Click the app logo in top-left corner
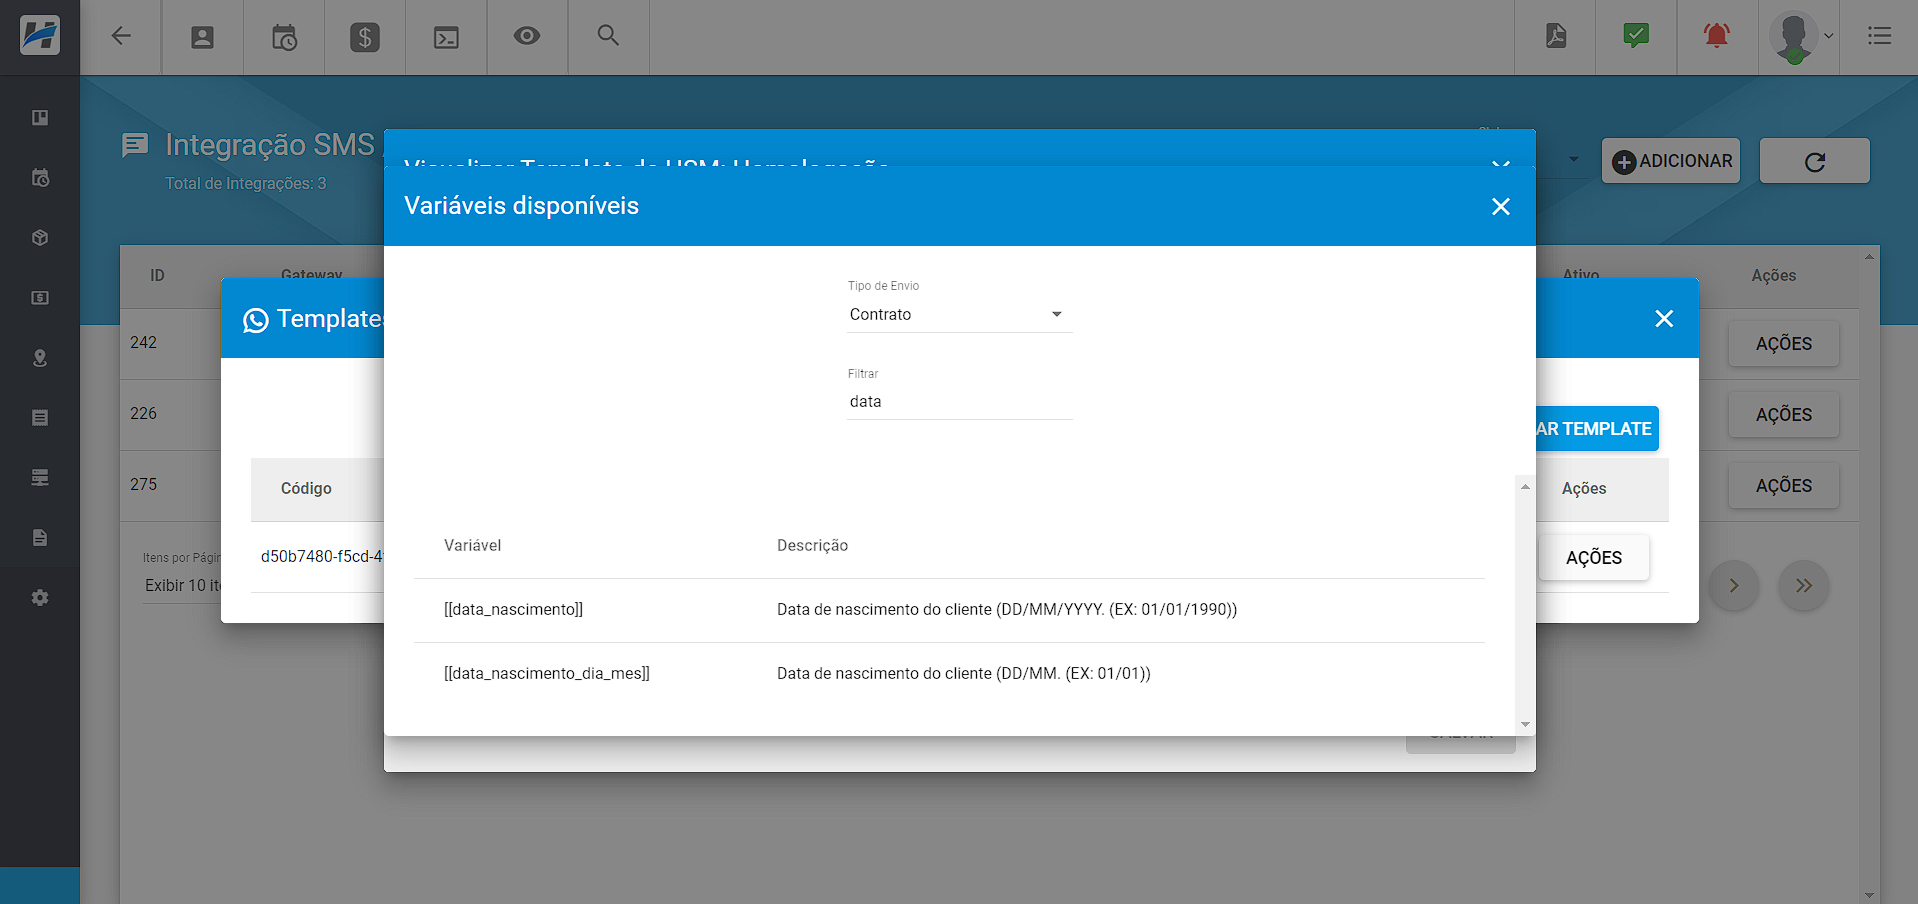This screenshot has width=1918, height=904. [40, 36]
